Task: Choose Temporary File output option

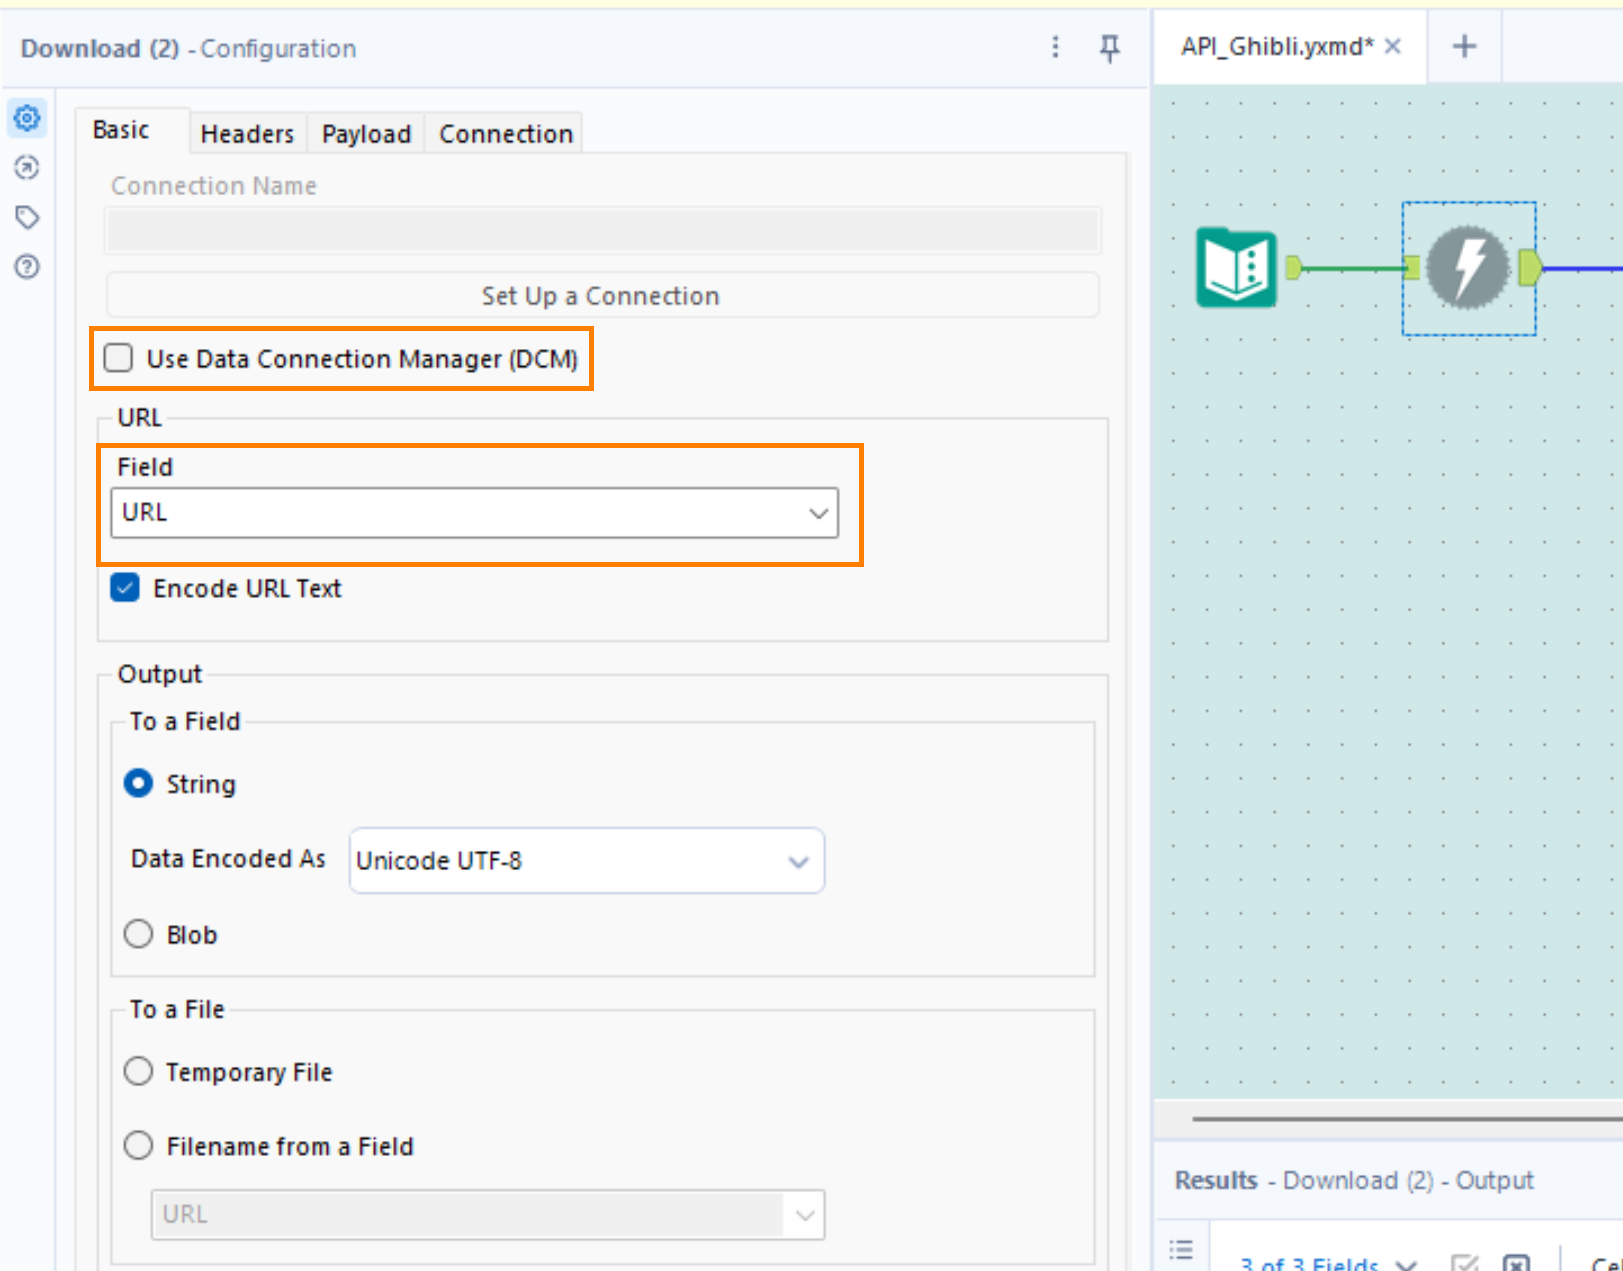Action: pyautogui.click(x=138, y=1071)
